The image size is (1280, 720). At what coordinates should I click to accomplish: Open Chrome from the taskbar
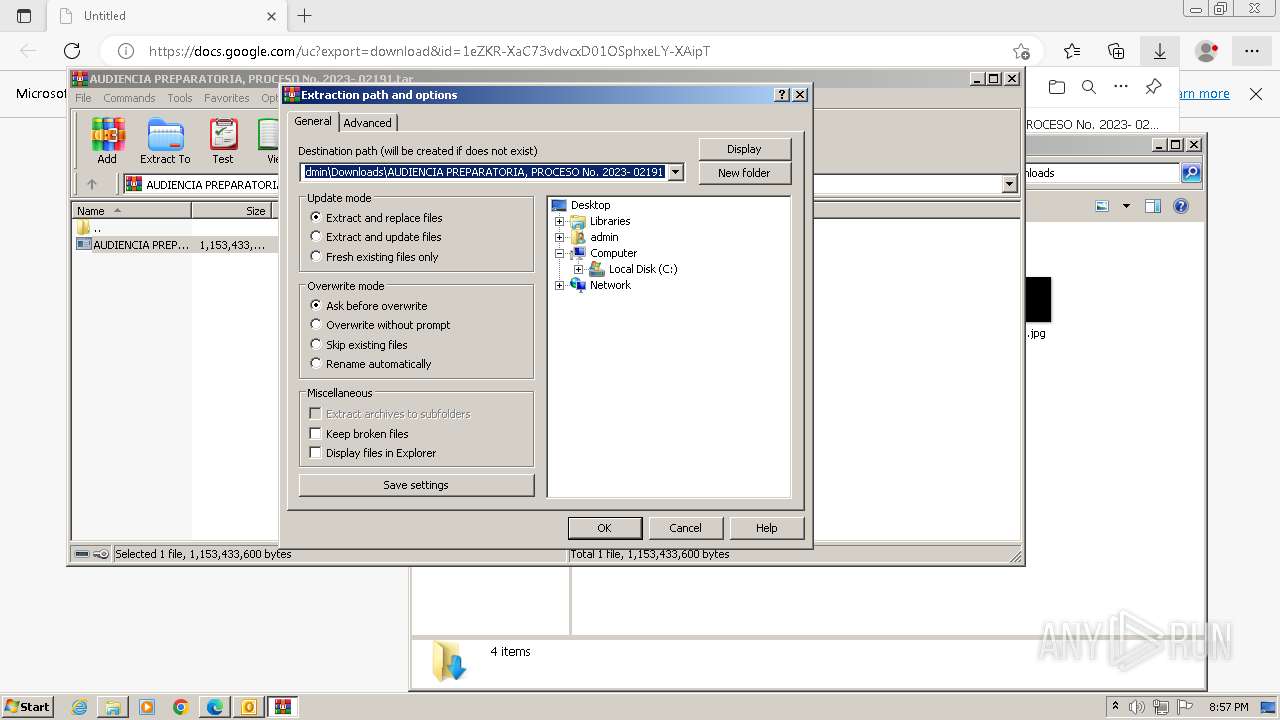(x=181, y=707)
